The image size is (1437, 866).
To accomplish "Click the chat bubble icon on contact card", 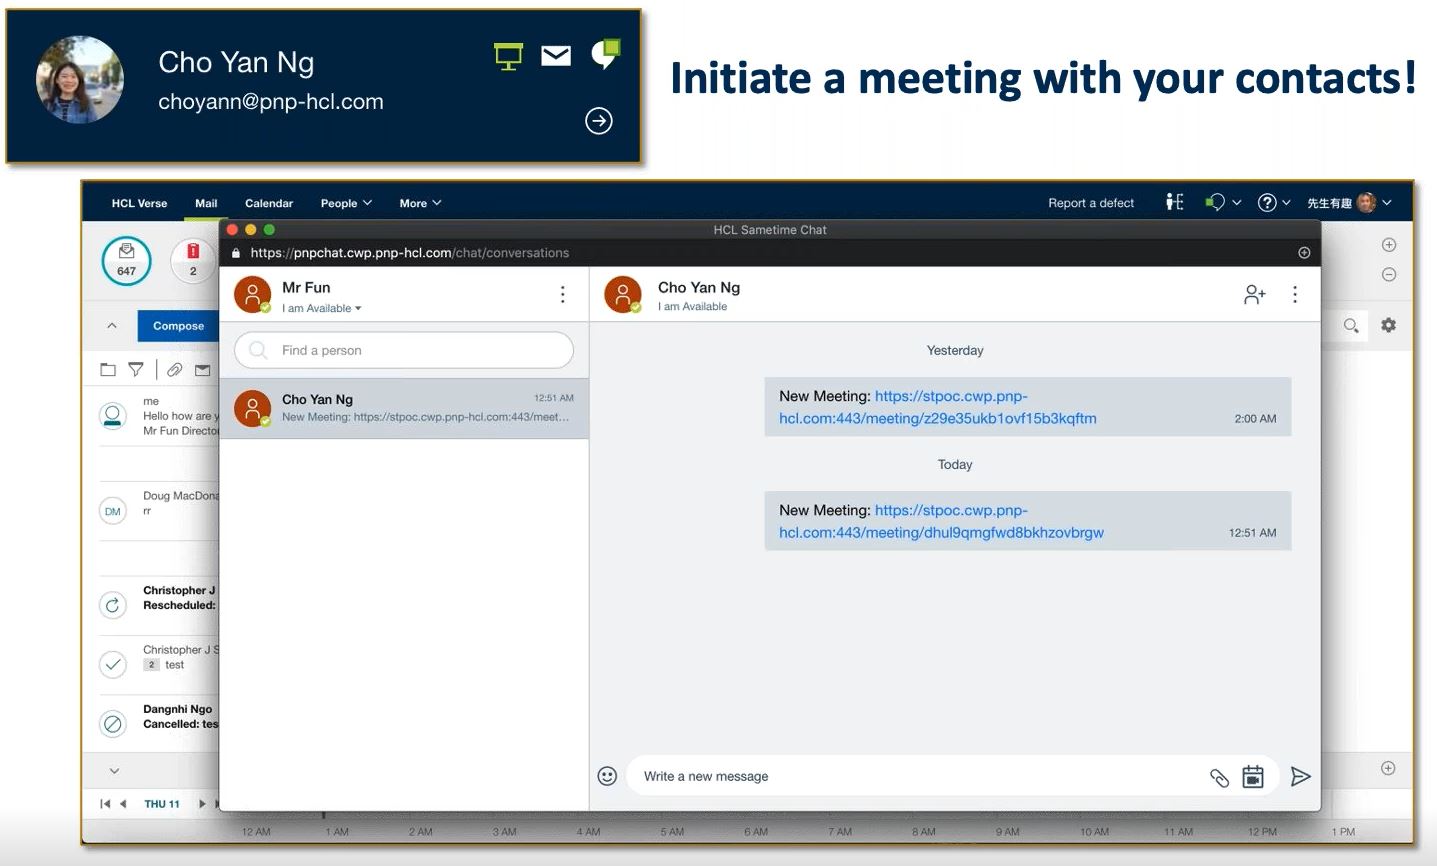I will pos(606,54).
